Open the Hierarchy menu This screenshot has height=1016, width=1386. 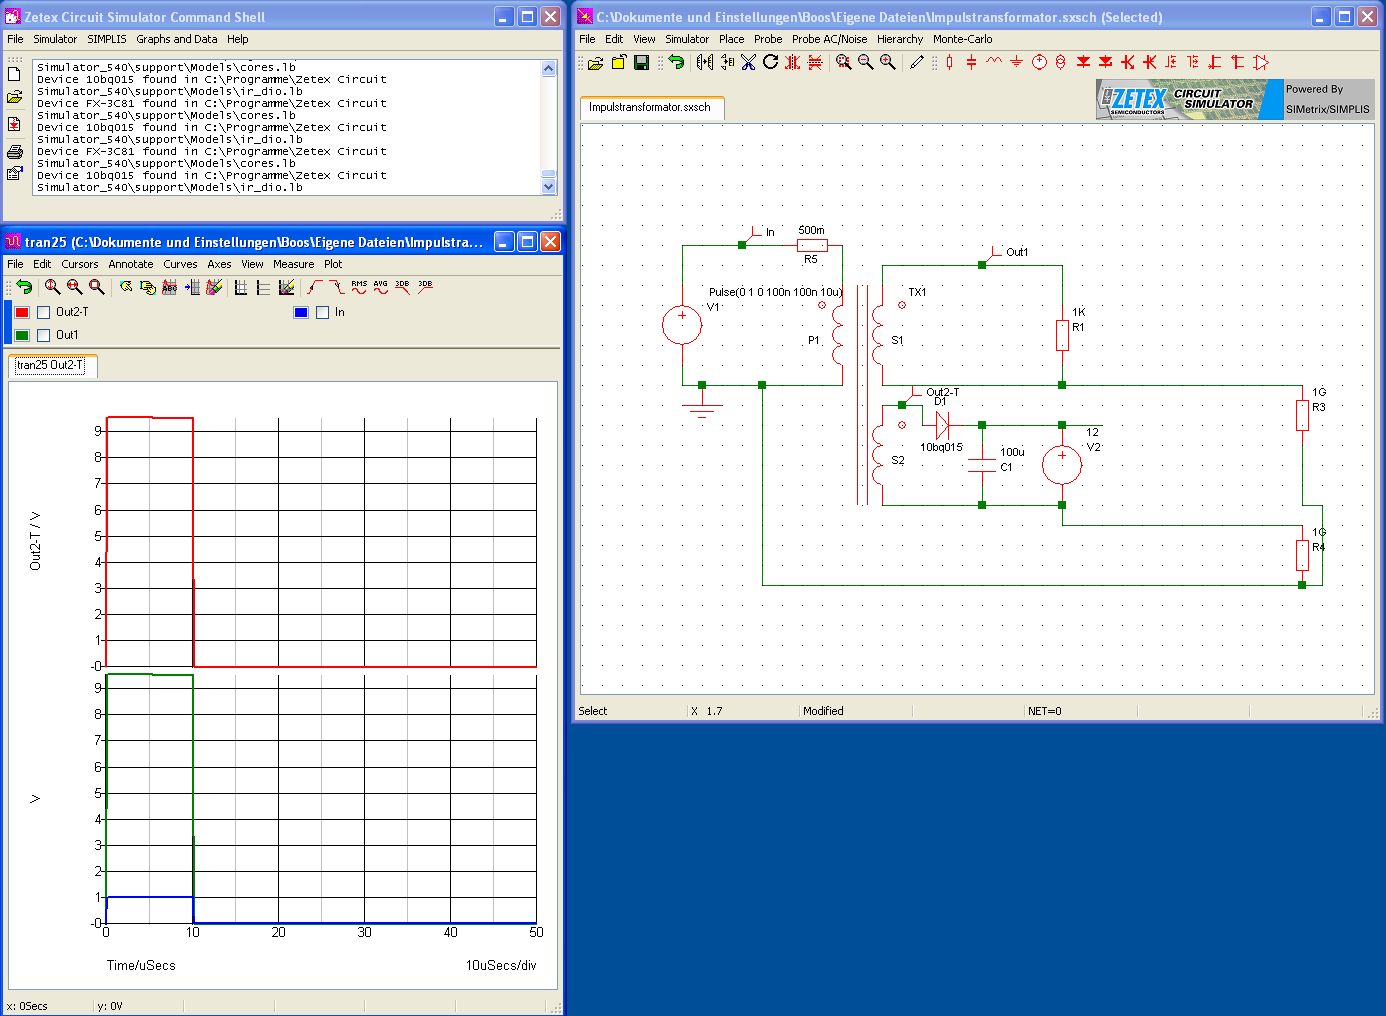[x=900, y=39]
